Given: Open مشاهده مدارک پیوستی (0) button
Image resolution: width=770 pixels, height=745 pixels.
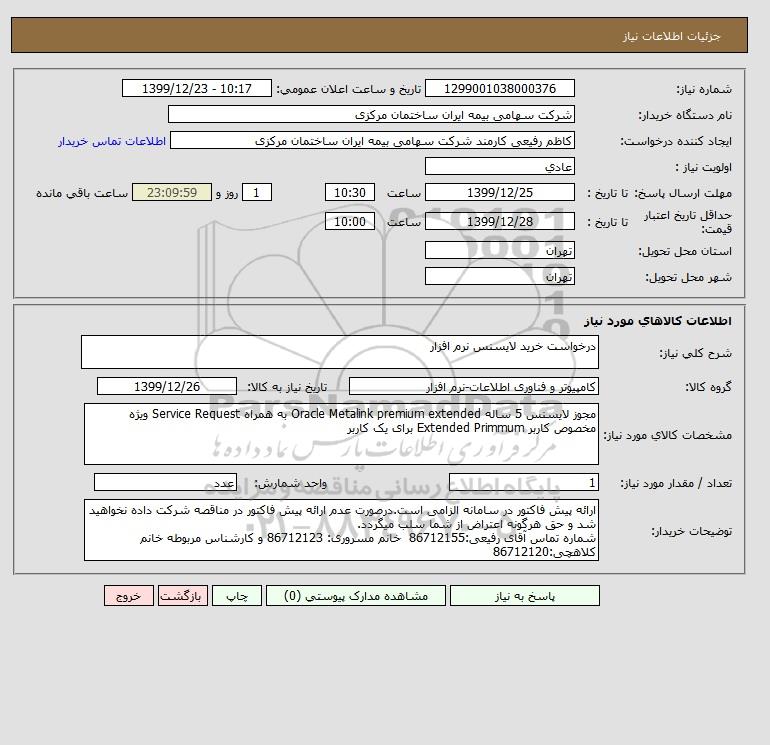Looking at the screenshot, I should click(x=356, y=596).
